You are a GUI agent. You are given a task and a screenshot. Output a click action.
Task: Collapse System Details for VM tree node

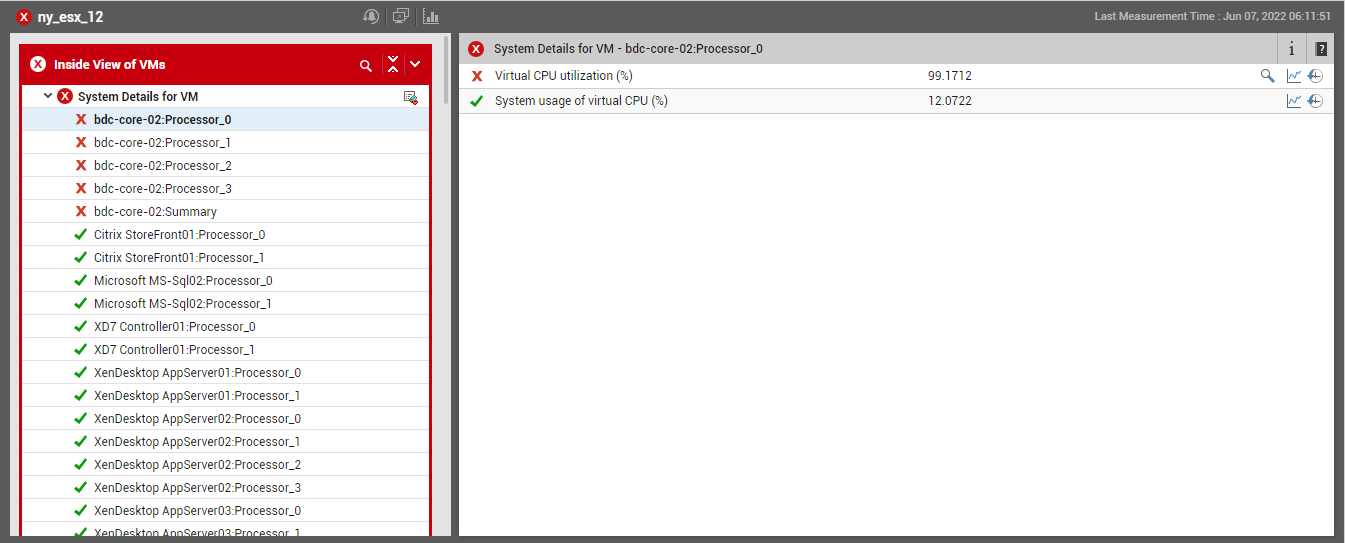click(48, 96)
